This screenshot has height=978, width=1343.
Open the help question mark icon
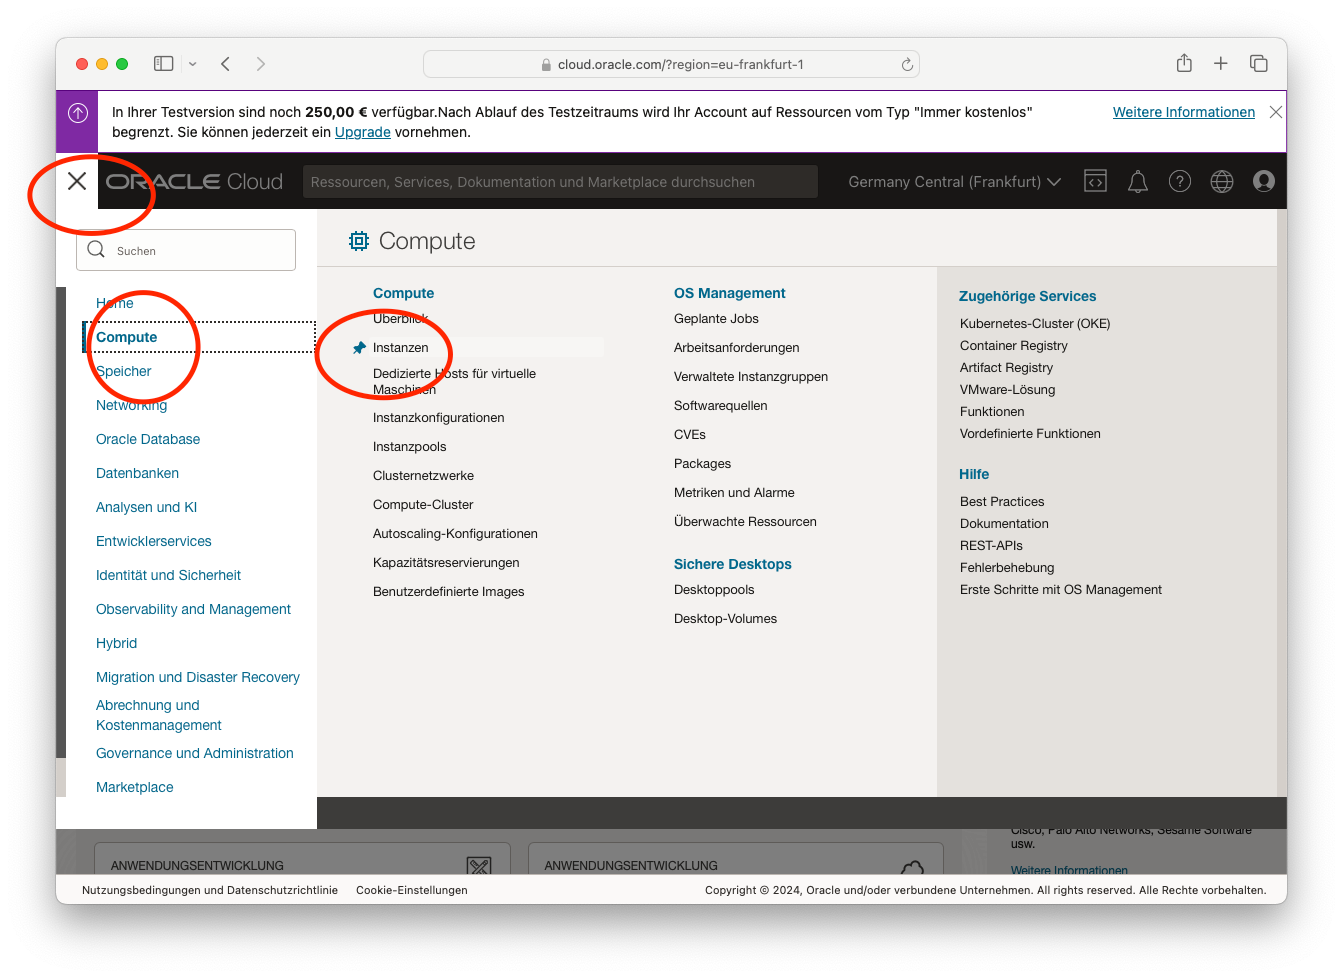coord(1180,181)
